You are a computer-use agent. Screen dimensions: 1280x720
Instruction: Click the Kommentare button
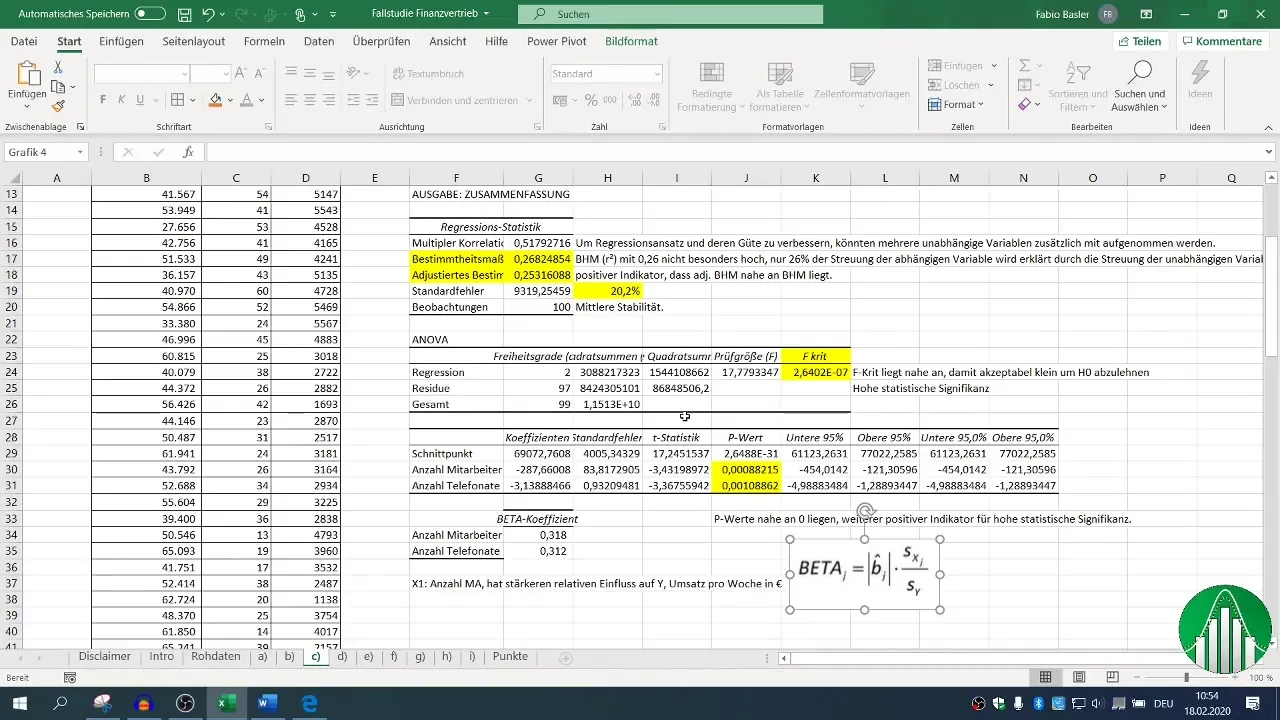(1221, 41)
